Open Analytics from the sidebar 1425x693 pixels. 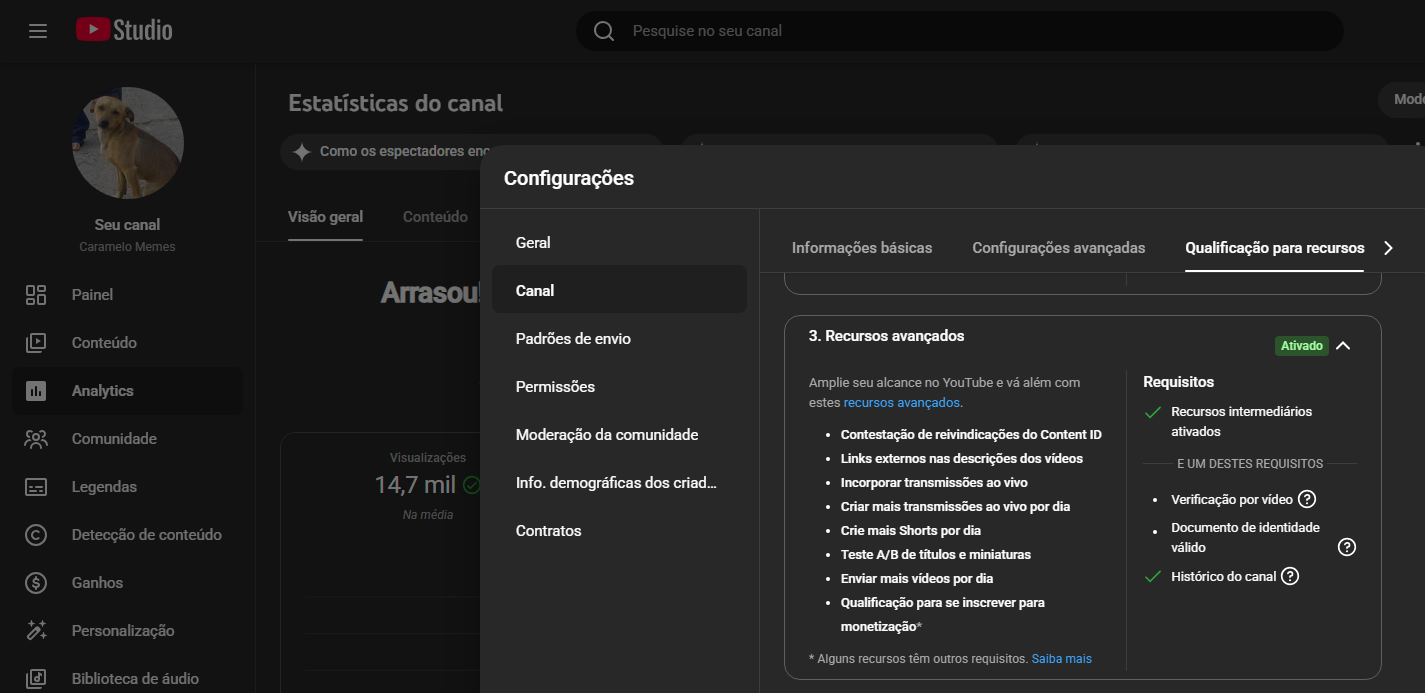128,391
